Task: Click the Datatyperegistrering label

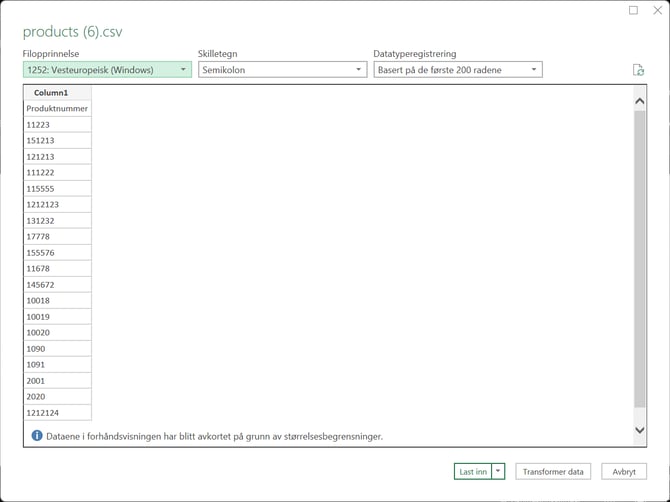Action: tap(415, 54)
